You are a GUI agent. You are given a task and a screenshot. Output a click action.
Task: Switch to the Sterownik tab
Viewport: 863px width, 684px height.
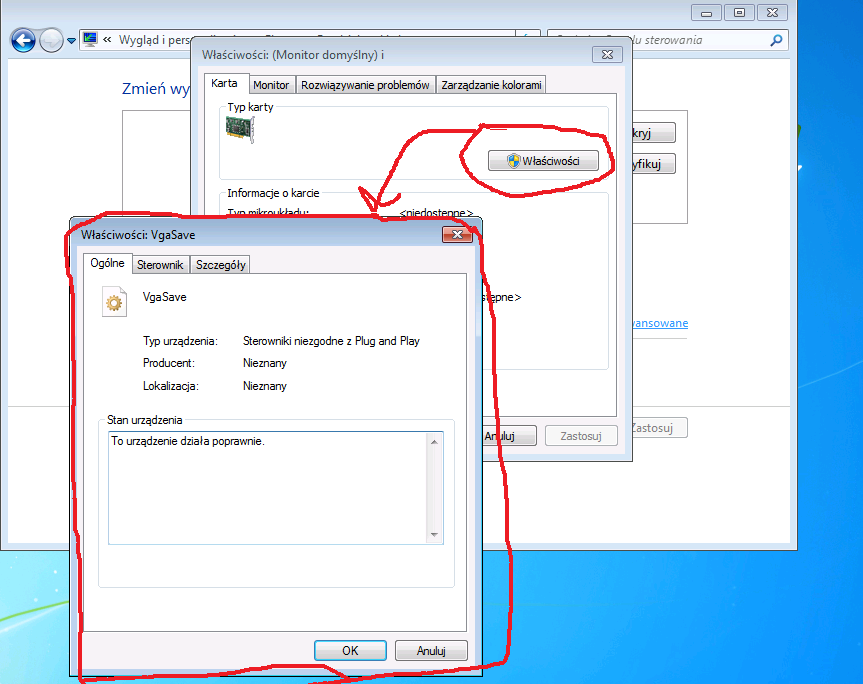click(x=160, y=265)
